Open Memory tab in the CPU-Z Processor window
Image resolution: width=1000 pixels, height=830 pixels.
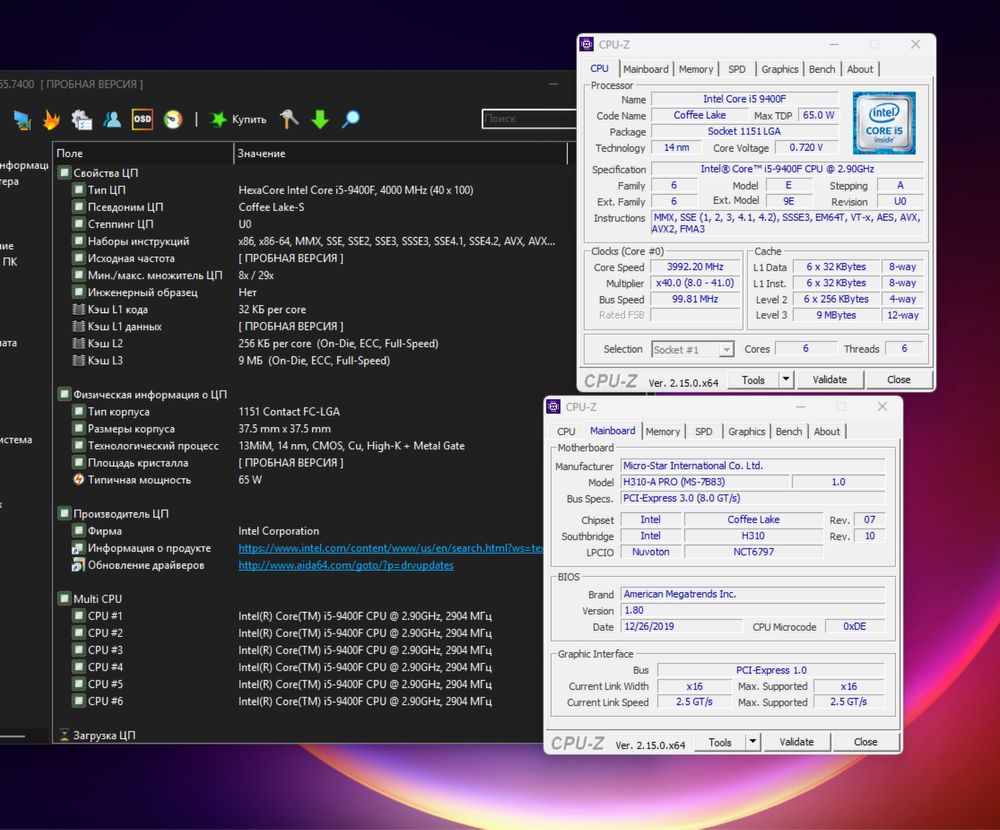pyautogui.click(x=696, y=69)
